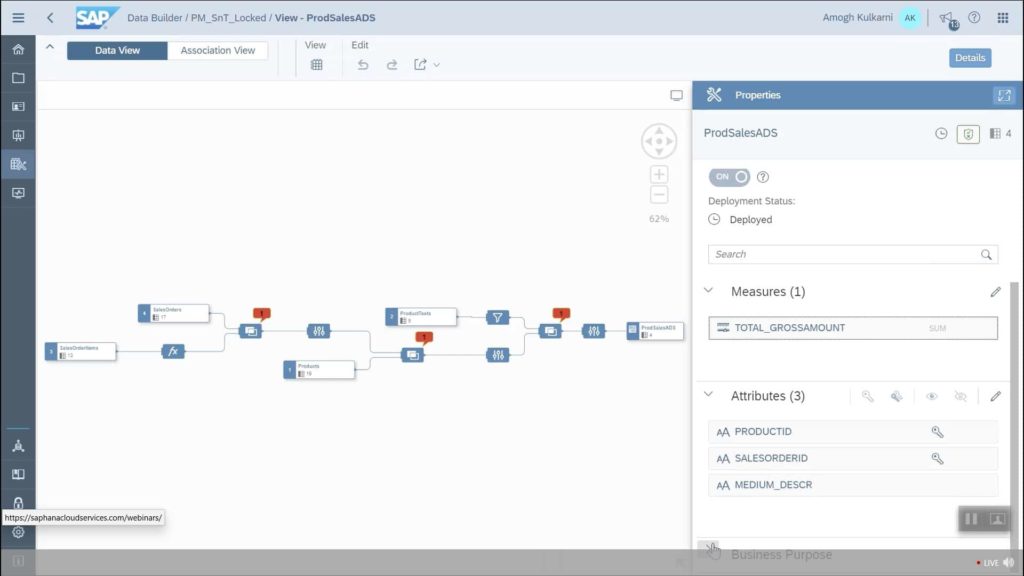Open the Settings gear in sidebar
Screen dimensions: 1024x576
(x=18, y=532)
